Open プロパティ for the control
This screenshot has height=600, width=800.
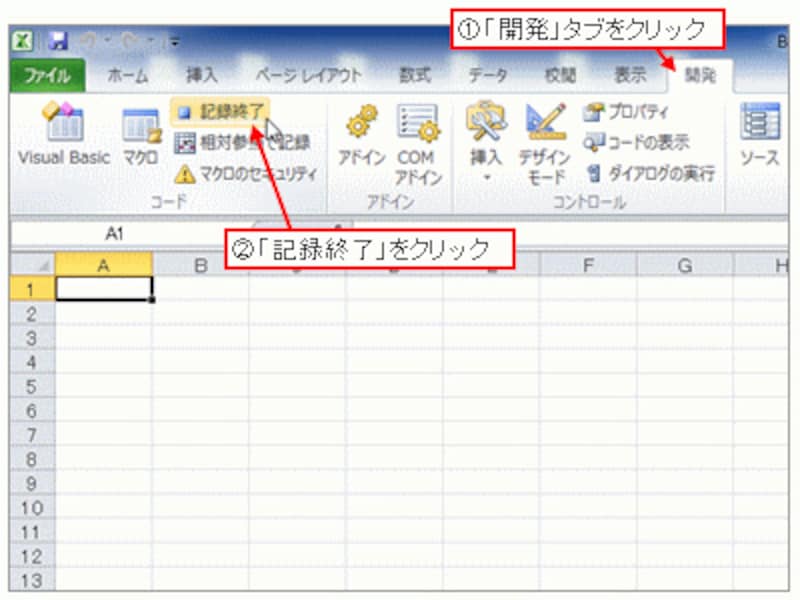626,112
